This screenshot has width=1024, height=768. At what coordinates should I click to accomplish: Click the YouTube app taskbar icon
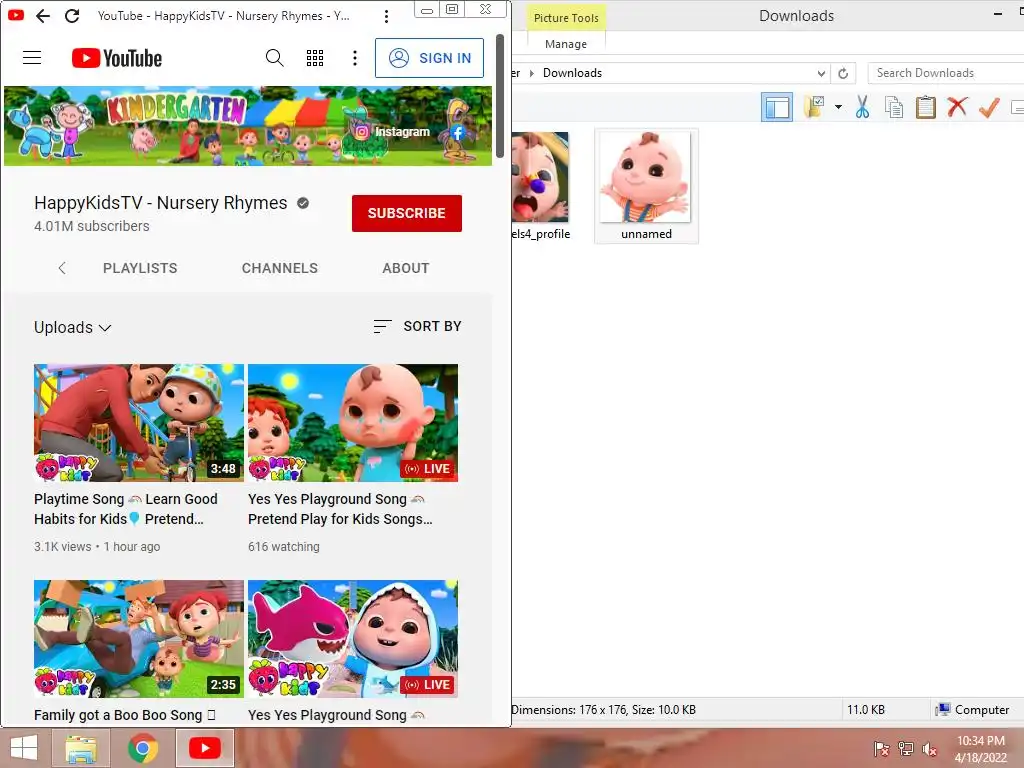tap(204, 748)
